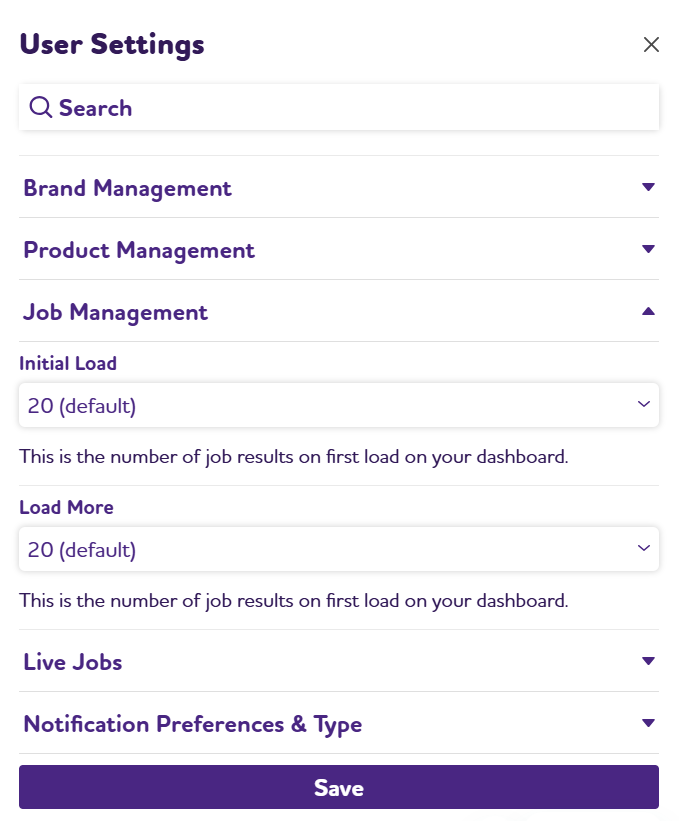Expand Notification Preferences & Type using arrow
Viewport: 679px width, 821px height.
pyautogui.click(x=648, y=723)
